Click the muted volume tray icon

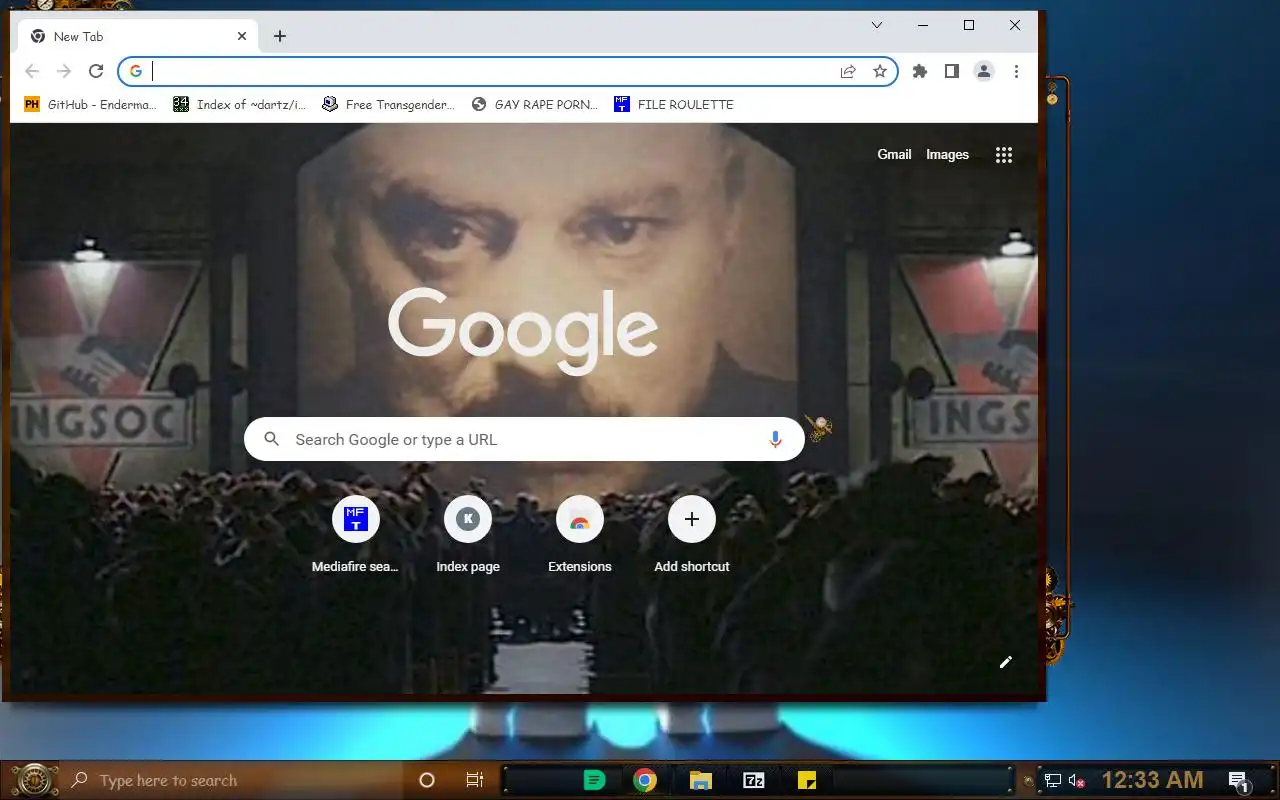tap(1077, 780)
